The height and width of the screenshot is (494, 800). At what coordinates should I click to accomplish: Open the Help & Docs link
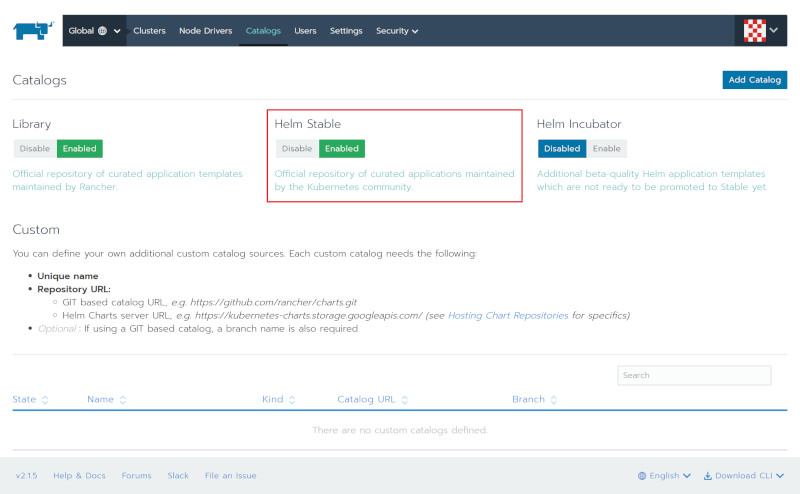click(x=79, y=476)
